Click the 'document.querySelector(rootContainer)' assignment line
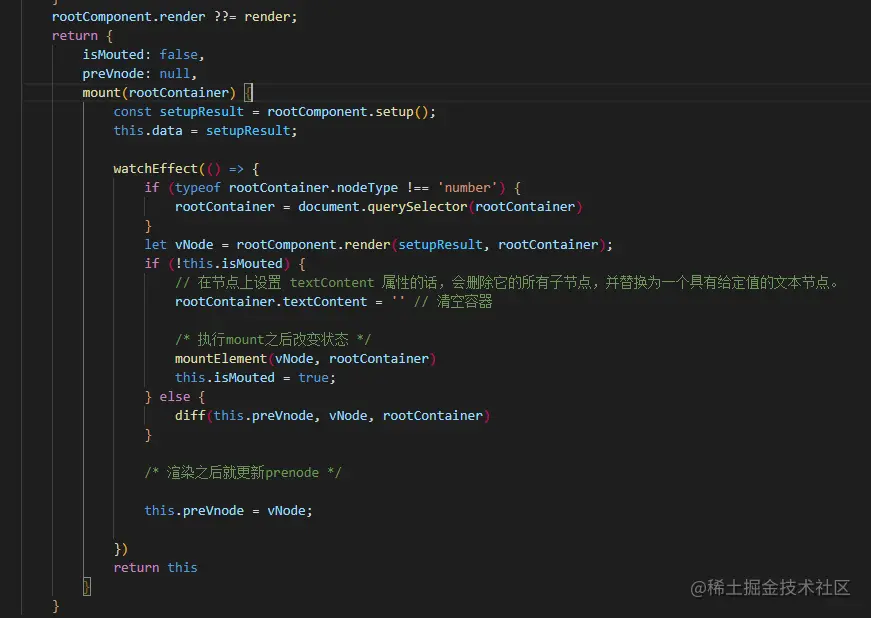The image size is (871, 618). click(x=378, y=207)
